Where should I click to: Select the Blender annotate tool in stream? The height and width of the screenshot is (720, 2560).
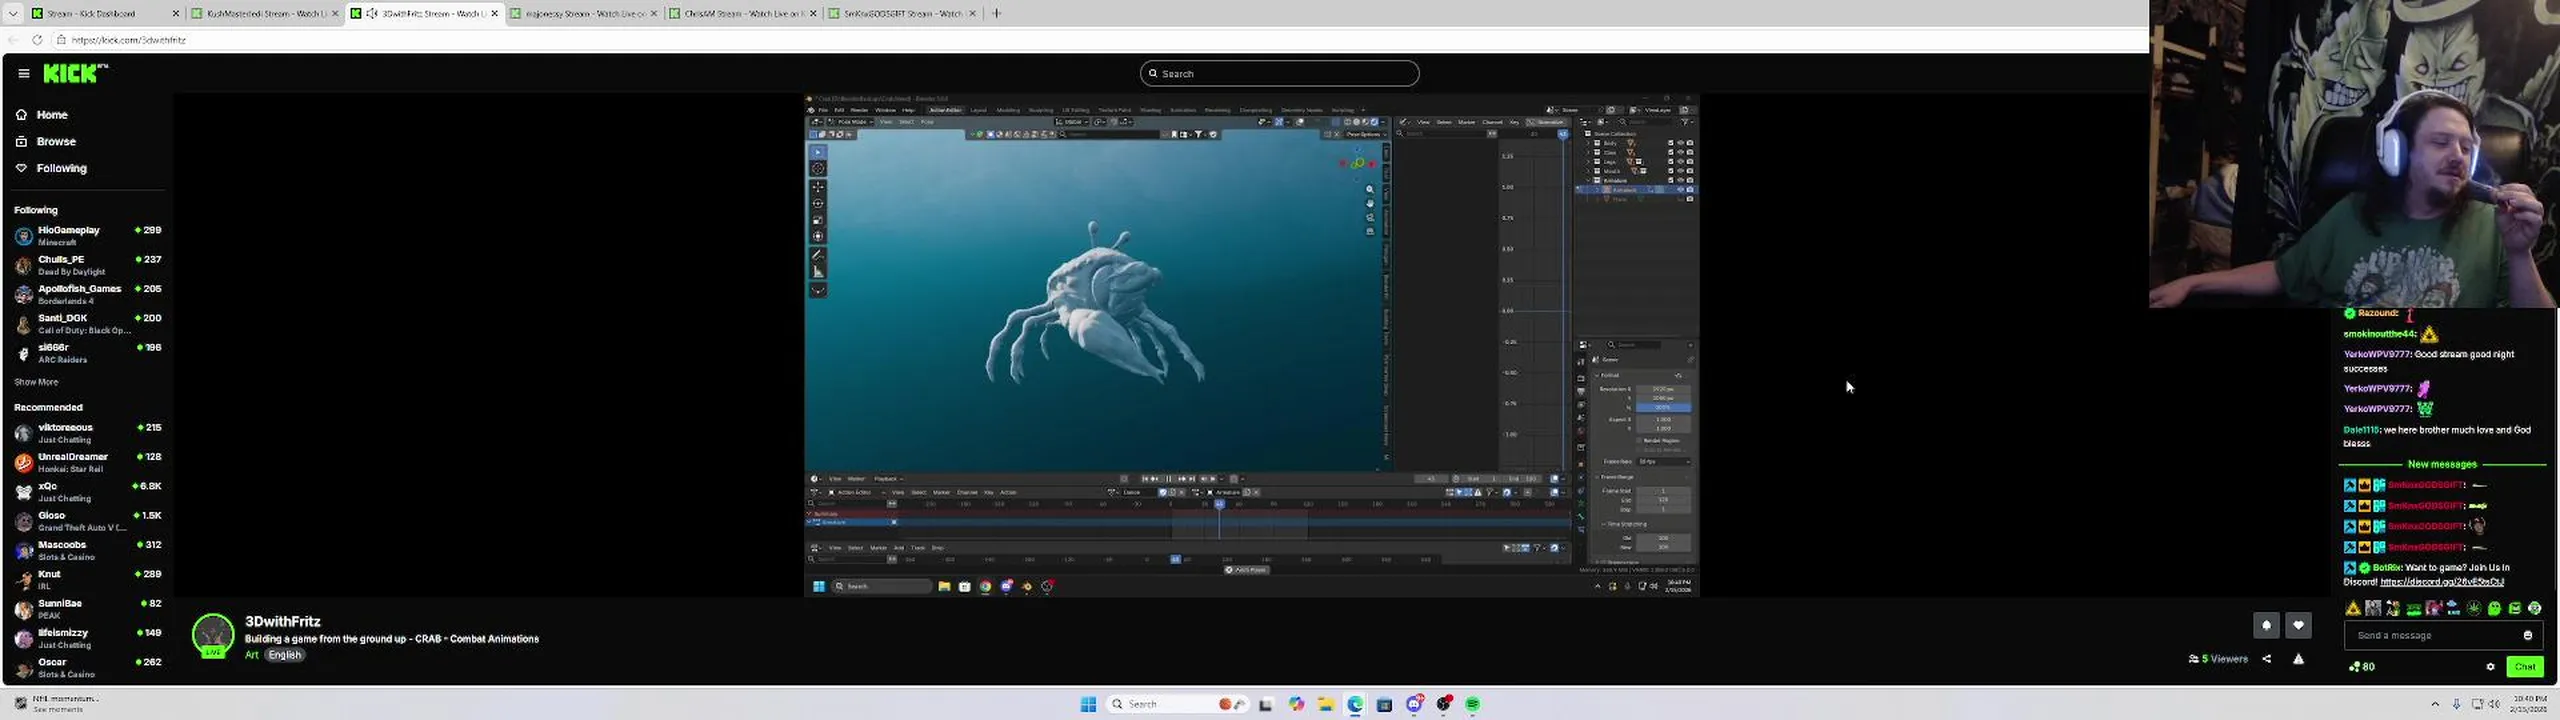tap(818, 255)
